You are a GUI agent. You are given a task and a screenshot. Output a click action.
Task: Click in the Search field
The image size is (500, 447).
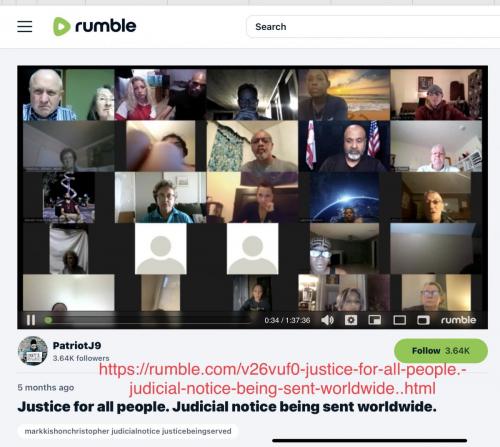coord(373,27)
